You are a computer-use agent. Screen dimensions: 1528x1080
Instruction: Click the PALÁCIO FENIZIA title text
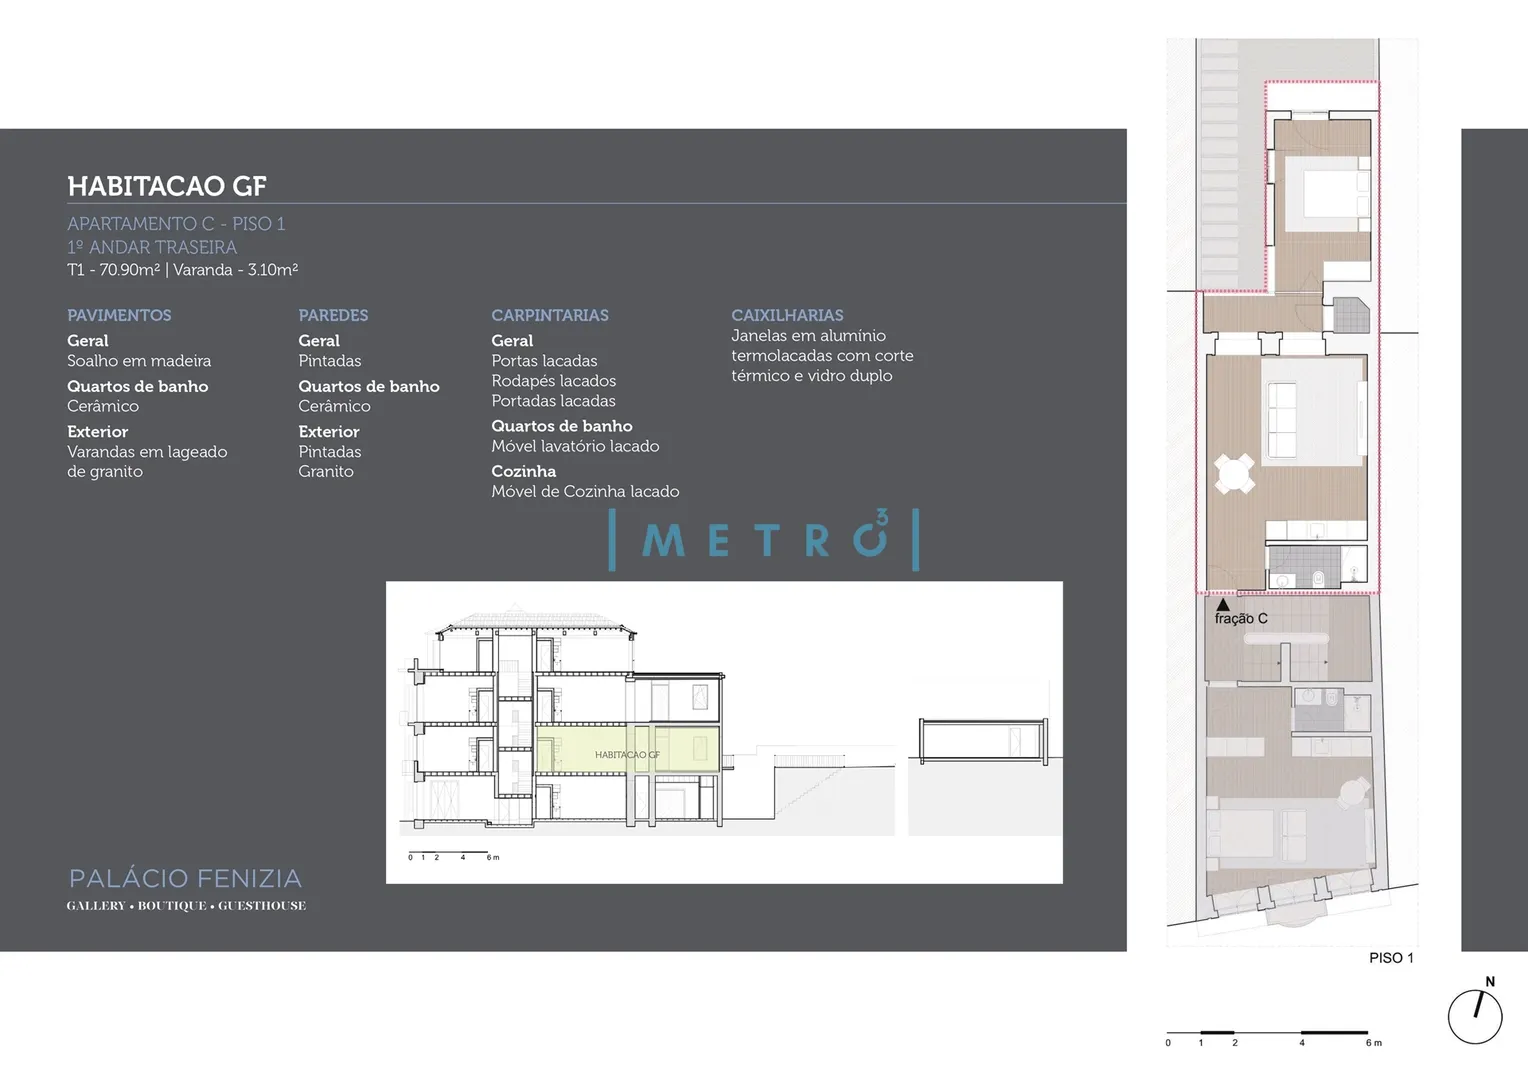tap(185, 879)
